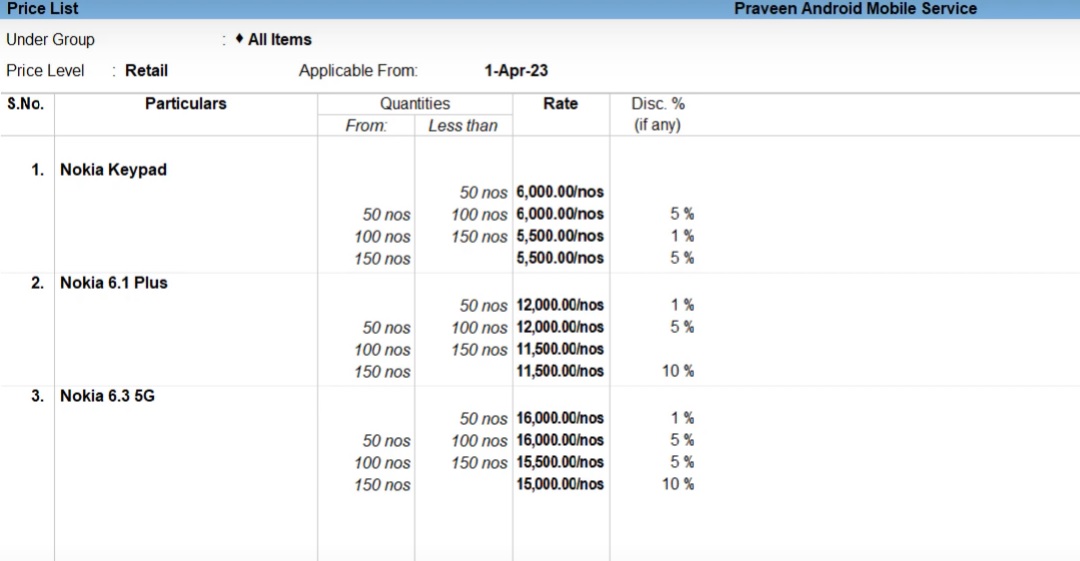Click the Under Group label
Viewport: 1080px width, 561px height.
click(x=50, y=40)
